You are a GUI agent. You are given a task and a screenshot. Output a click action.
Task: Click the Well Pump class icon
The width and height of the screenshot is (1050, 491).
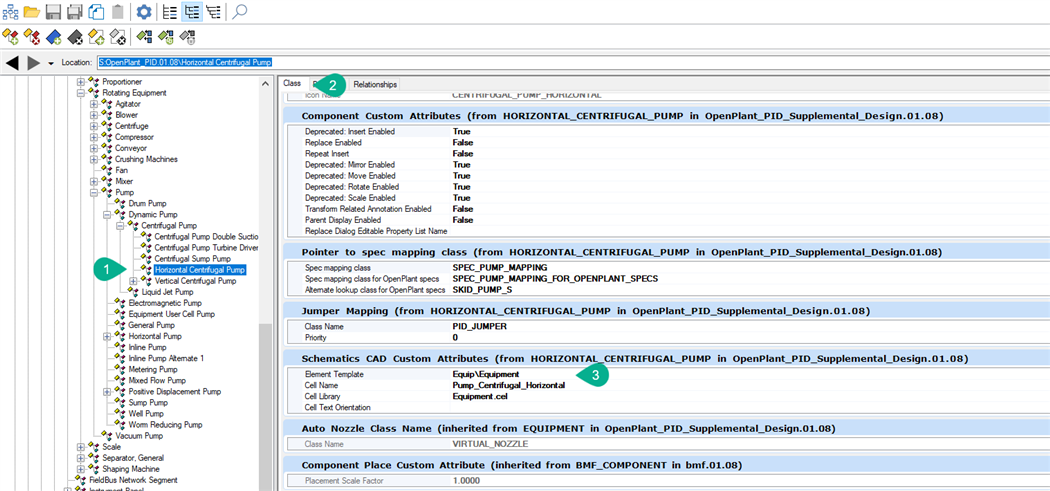pos(119,413)
